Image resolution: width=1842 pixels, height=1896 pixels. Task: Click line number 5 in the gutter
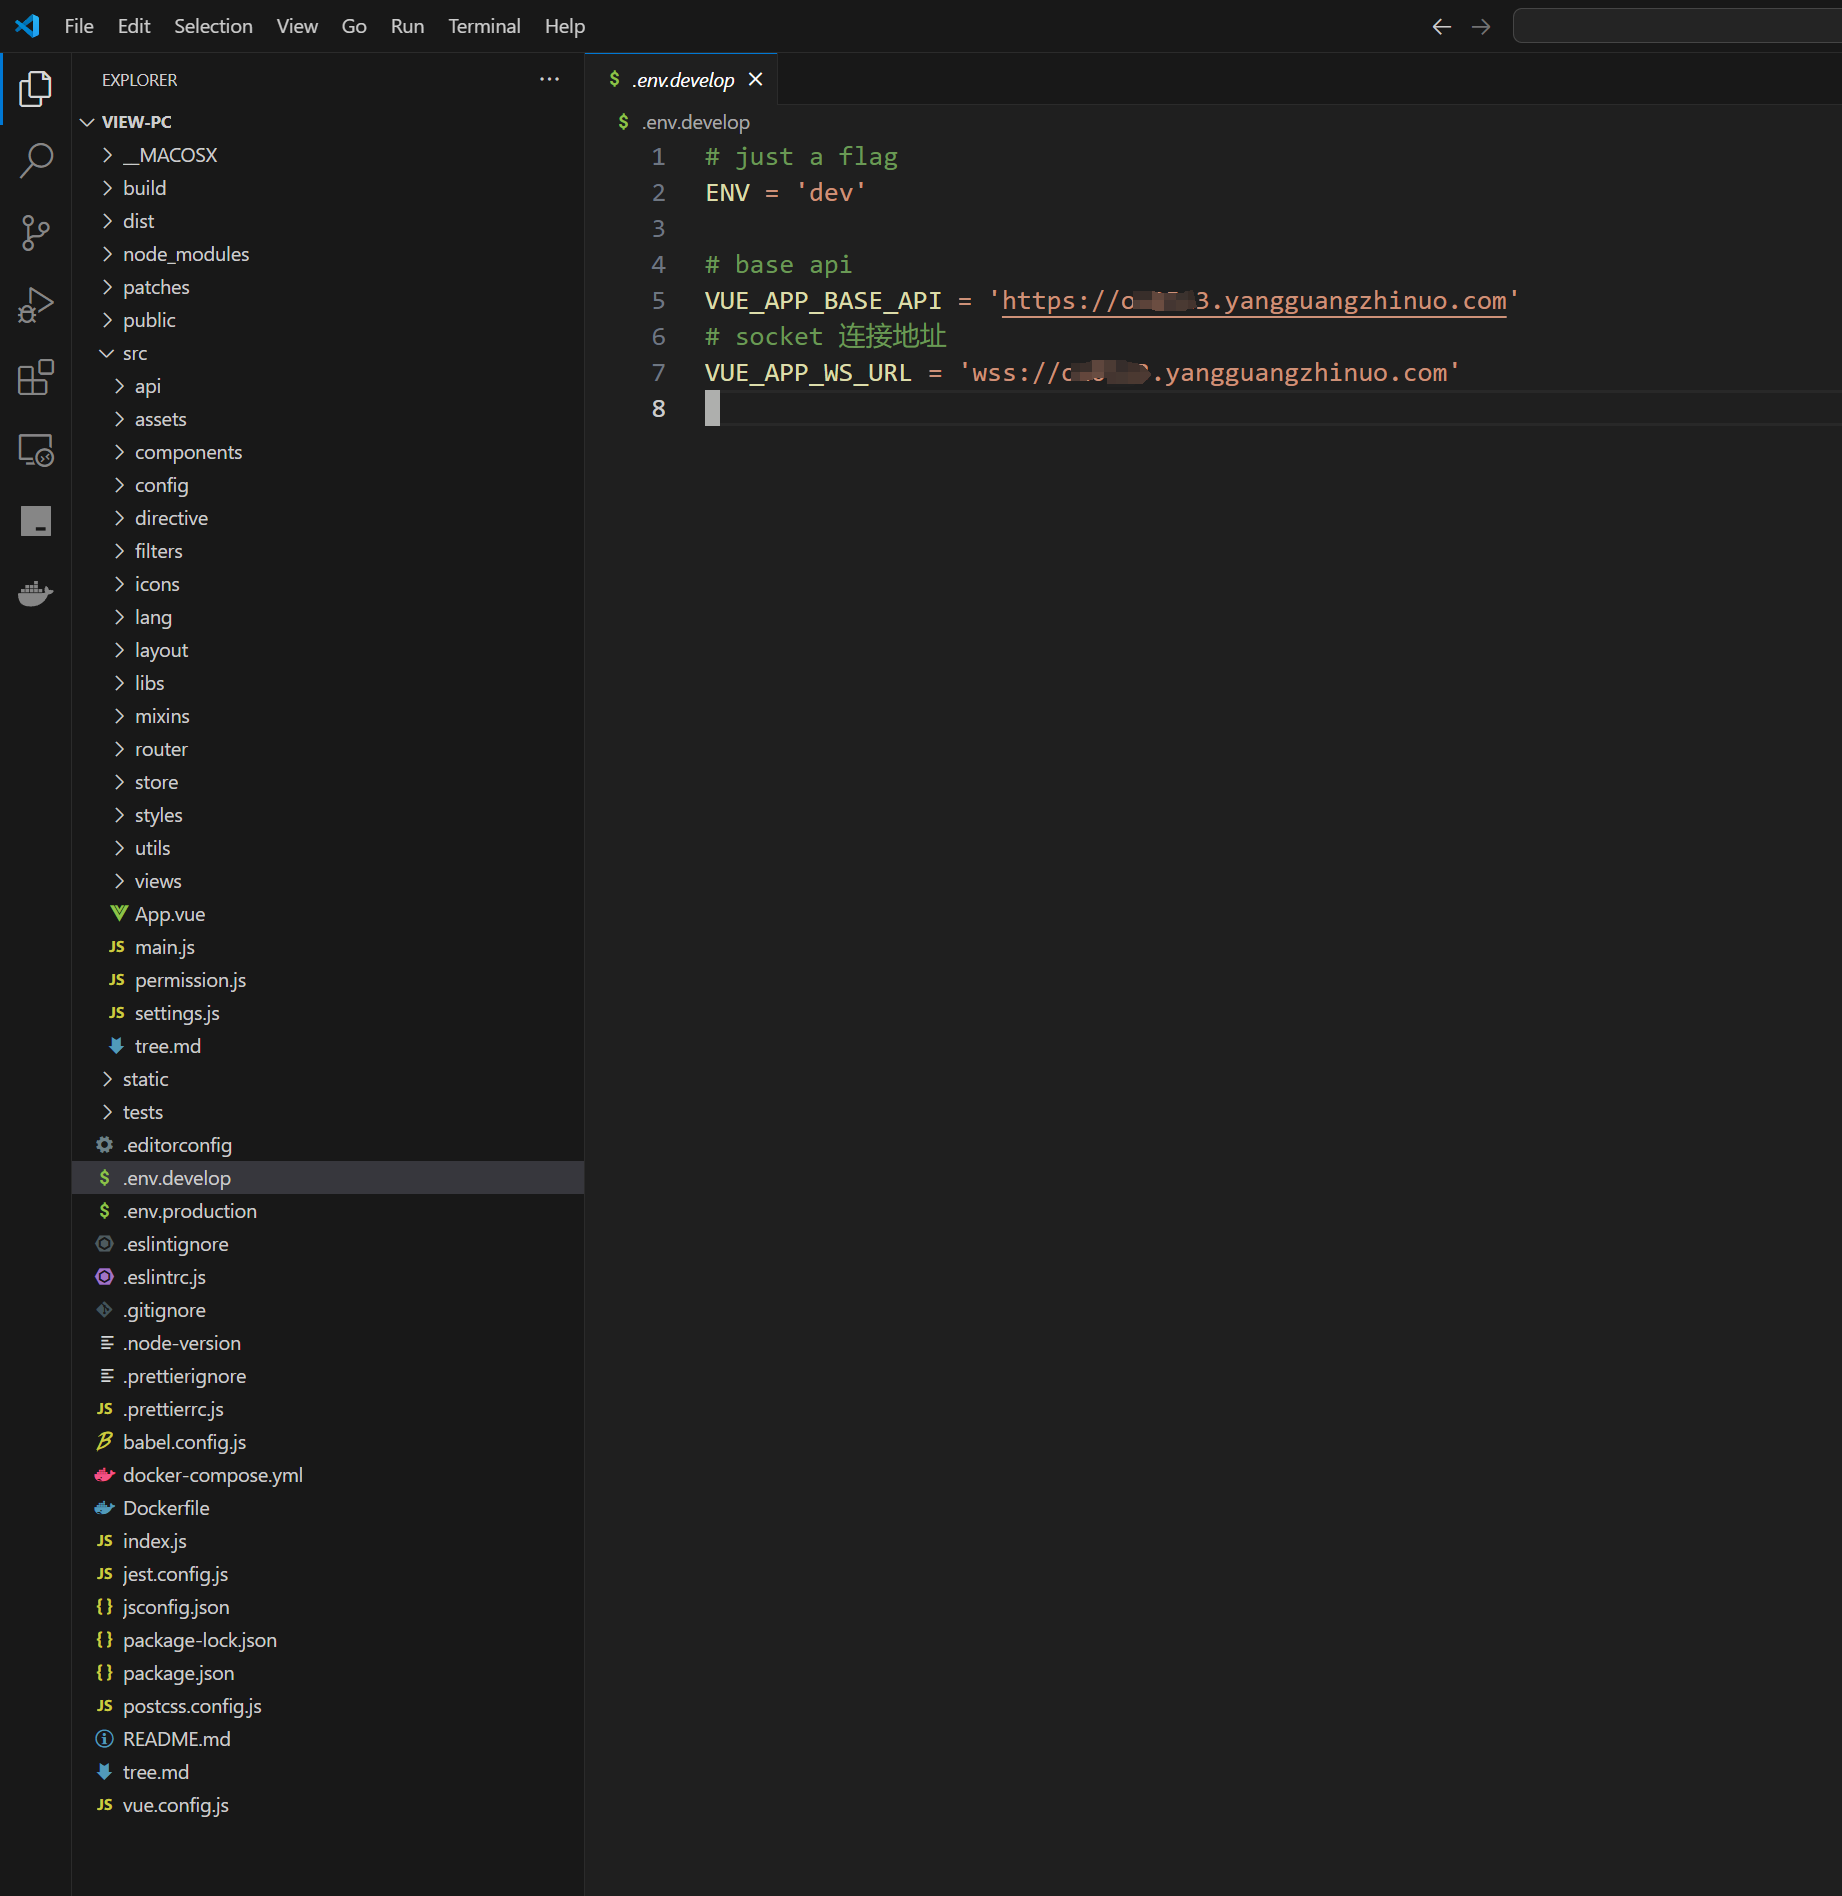pos(658,301)
